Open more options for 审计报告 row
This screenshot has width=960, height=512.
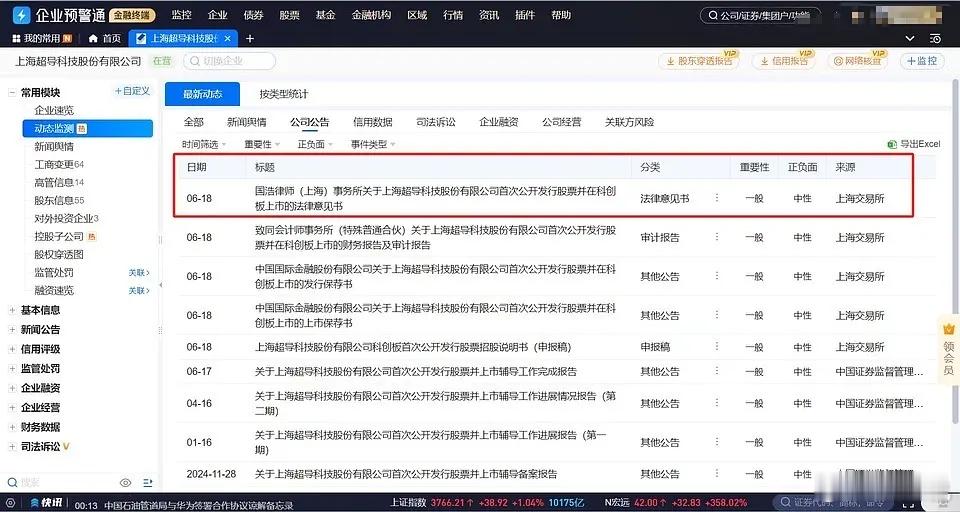click(716, 237)
